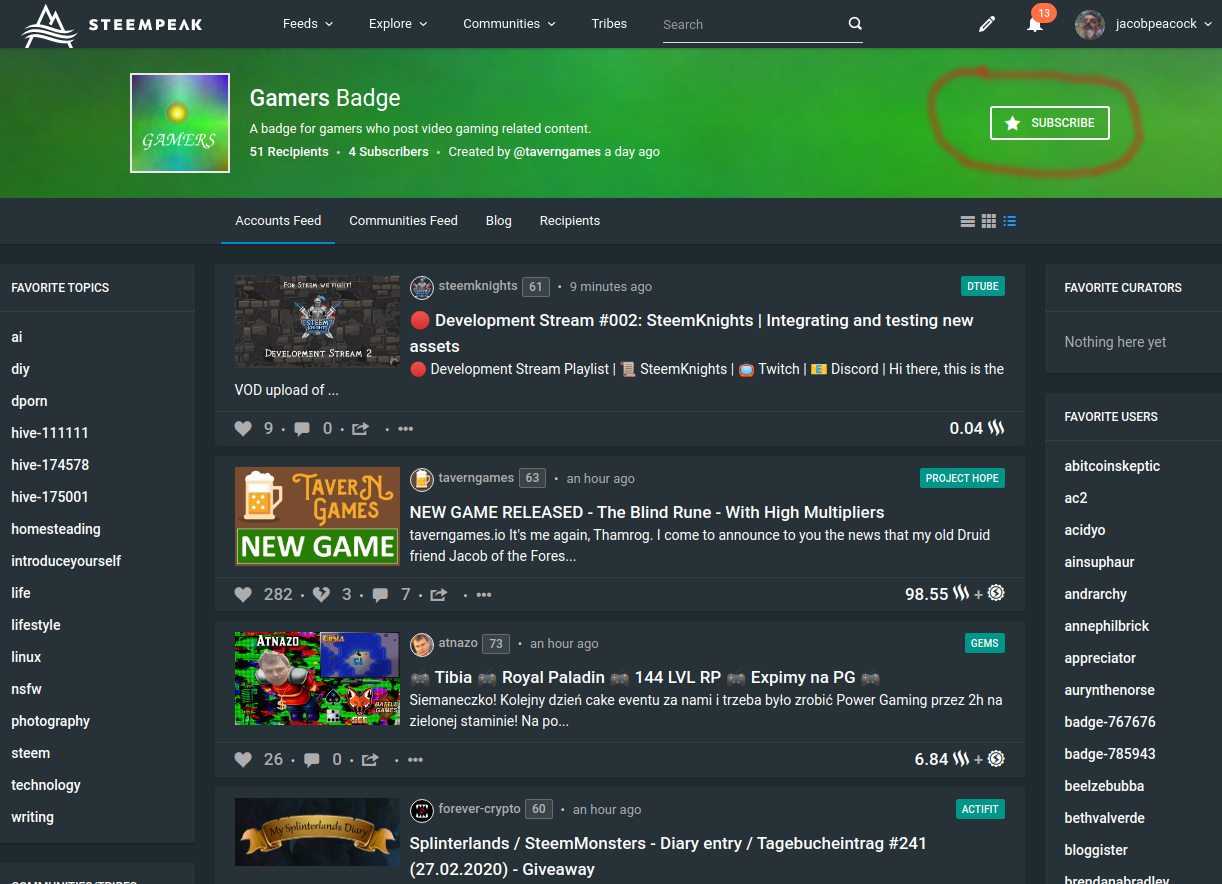The image size is (1222, 884).
Task: Subscribe to the Gamers Badge
Action: click(x=1050, y=123)
